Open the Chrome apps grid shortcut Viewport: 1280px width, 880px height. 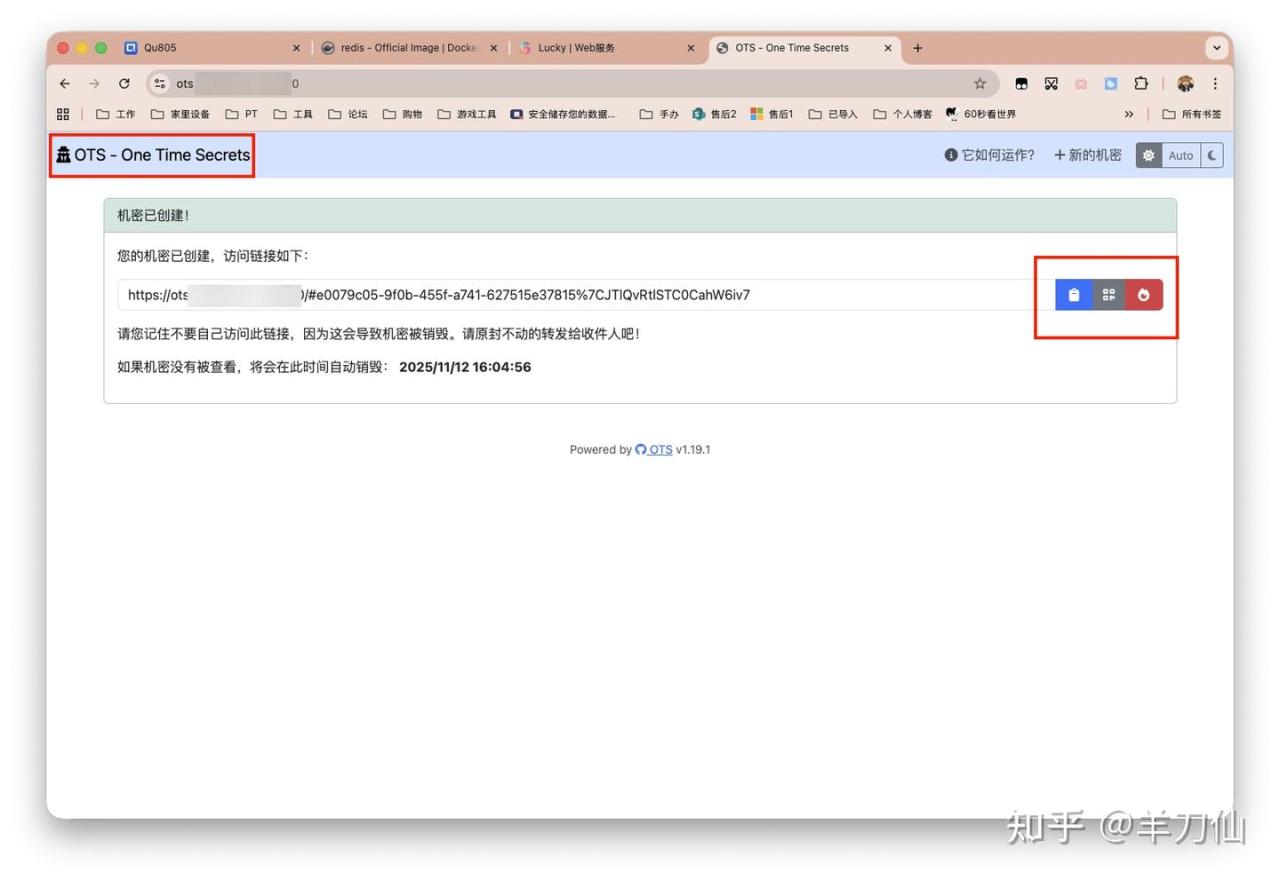63,114
